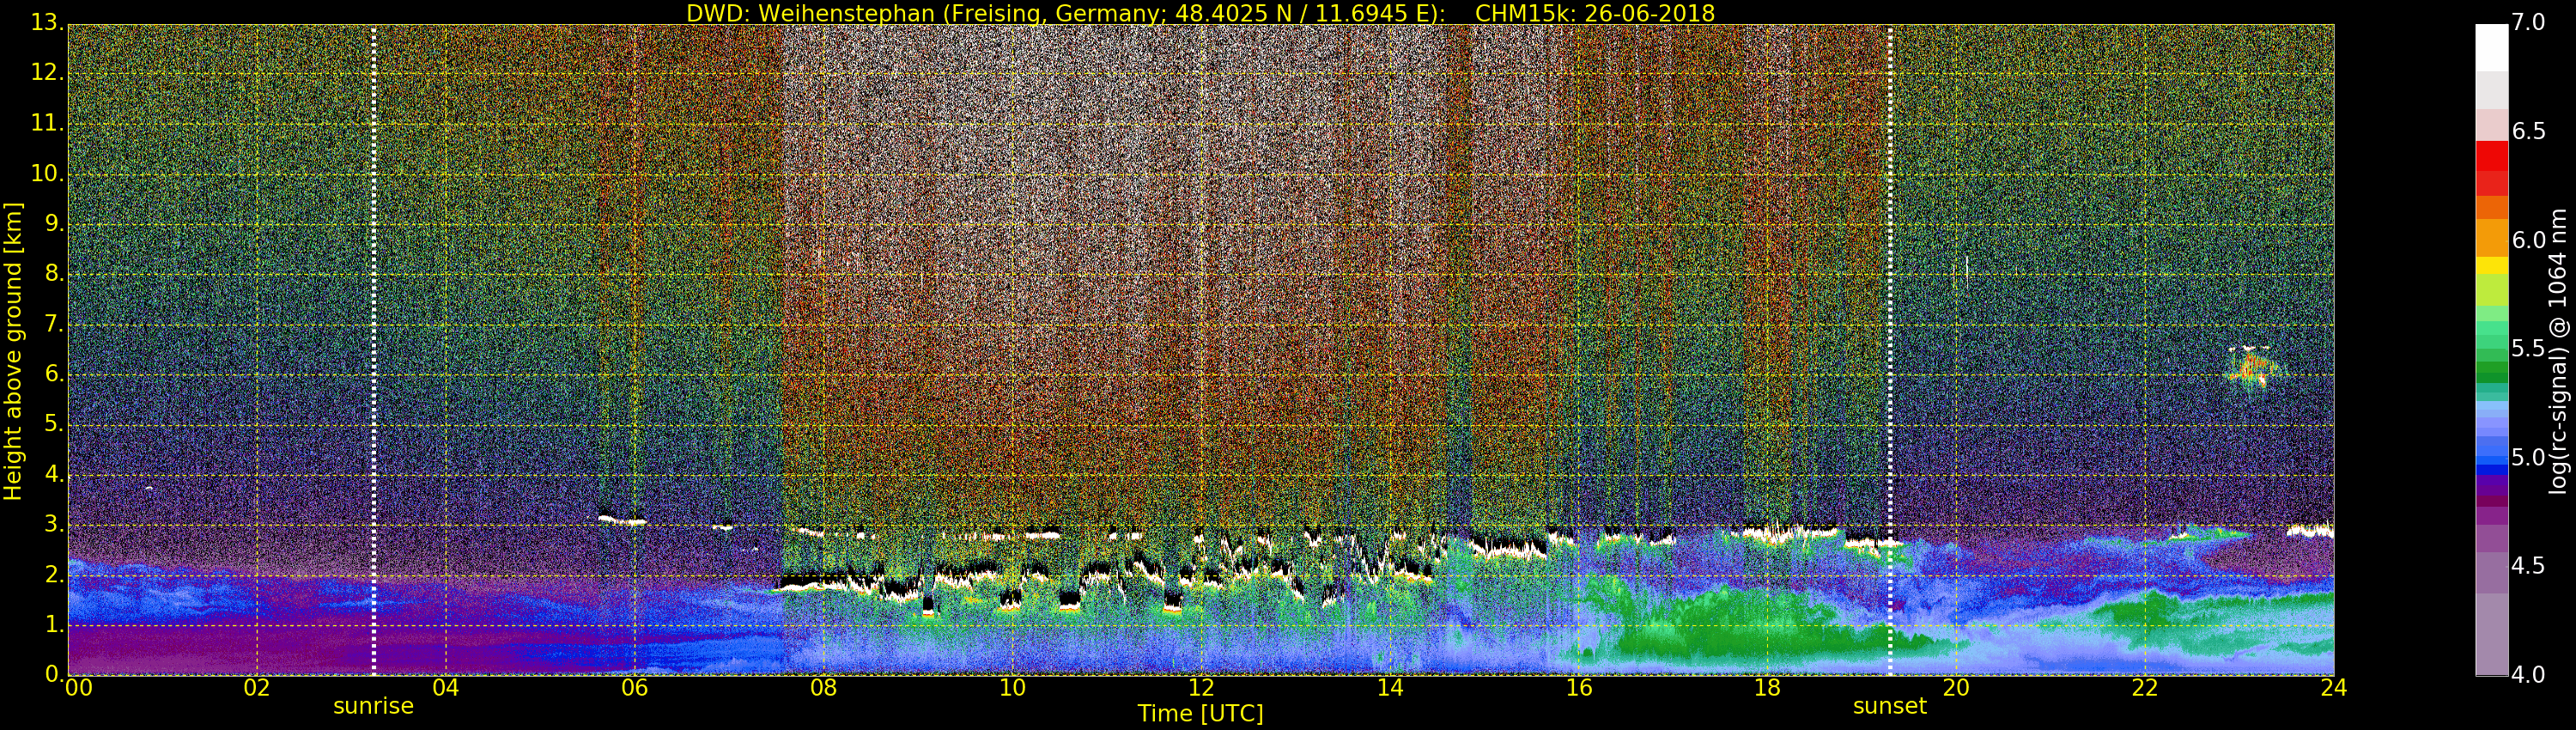Click the 02 tick on the time axis
Image resolution: width=2576 pixels, height=730 pixels.
pyautogui.click(x=257, y=688)
